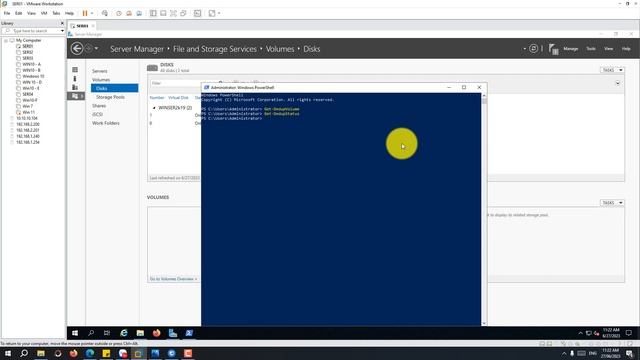Select Disks in the storage navigation
640x360 pixels.
115,88
